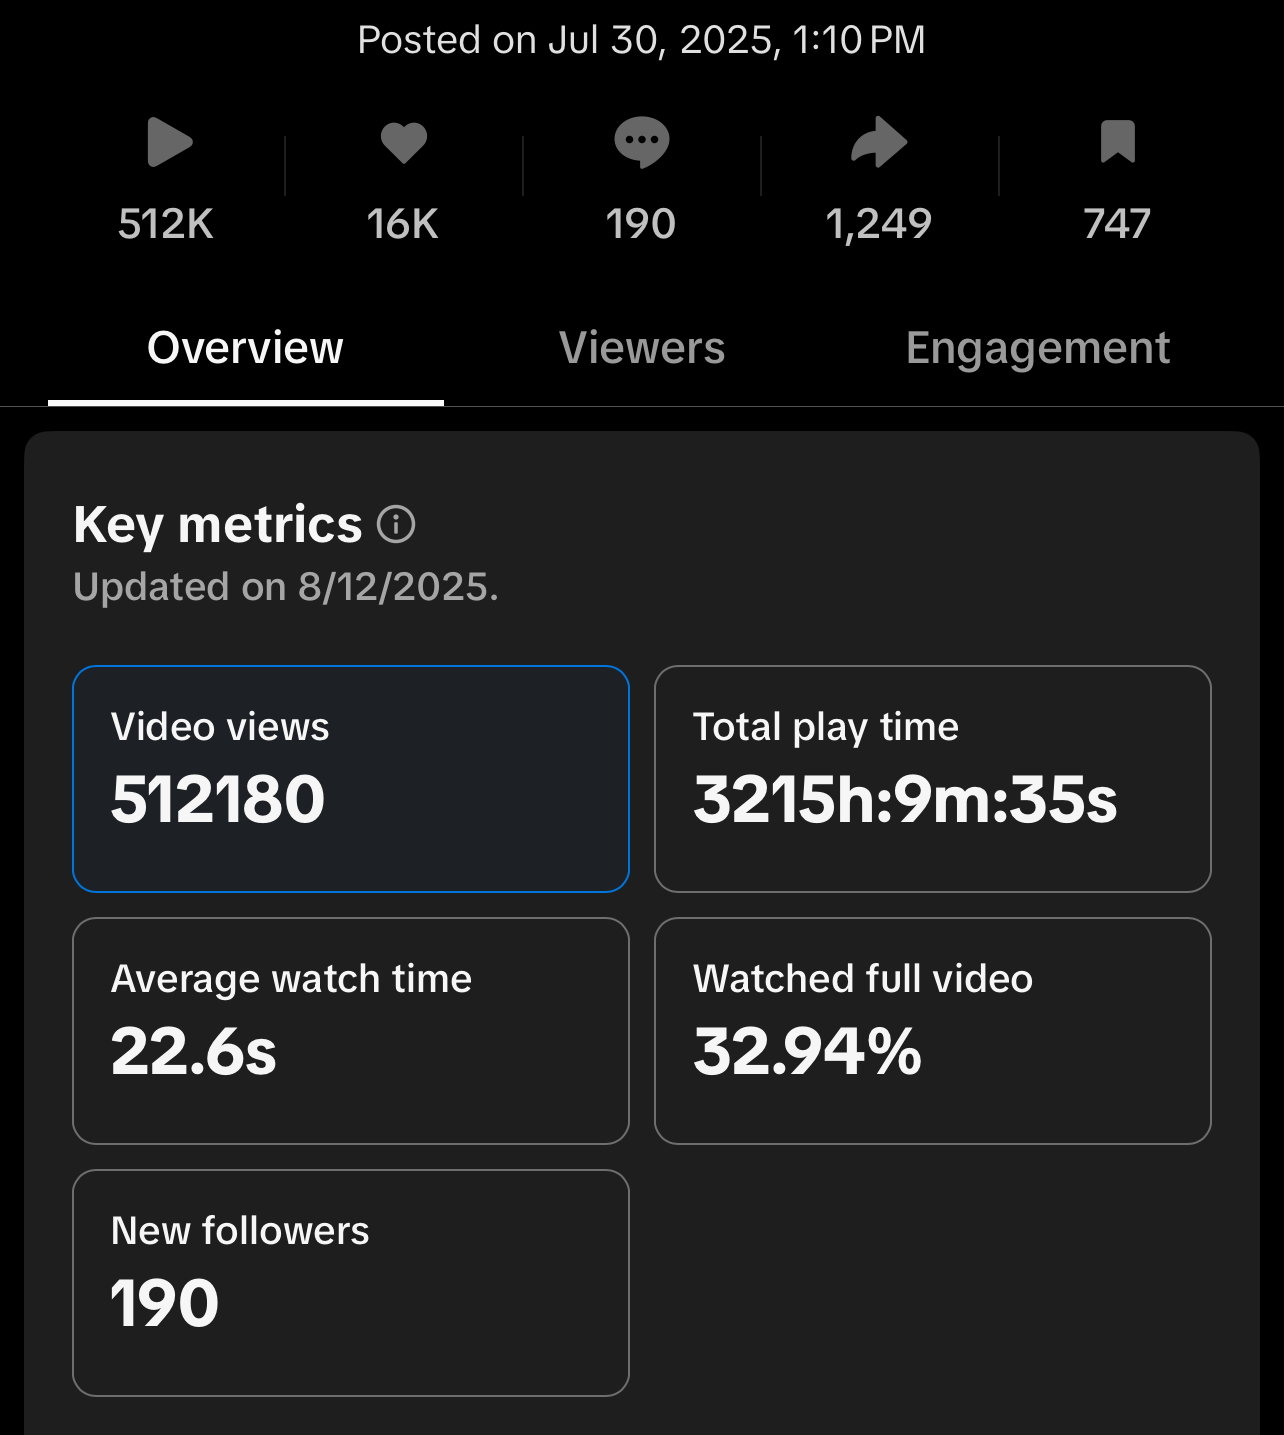Click the 512K views count
This screenshot has height=1435, width=1284.
[166, 224]
